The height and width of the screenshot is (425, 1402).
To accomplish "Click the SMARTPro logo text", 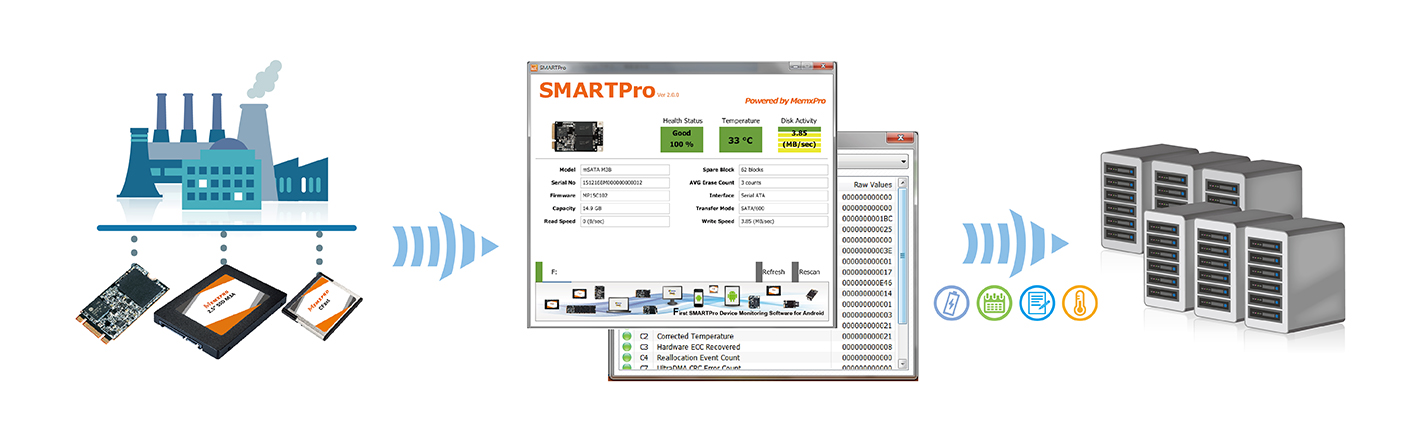I will [x=596, y=89].
